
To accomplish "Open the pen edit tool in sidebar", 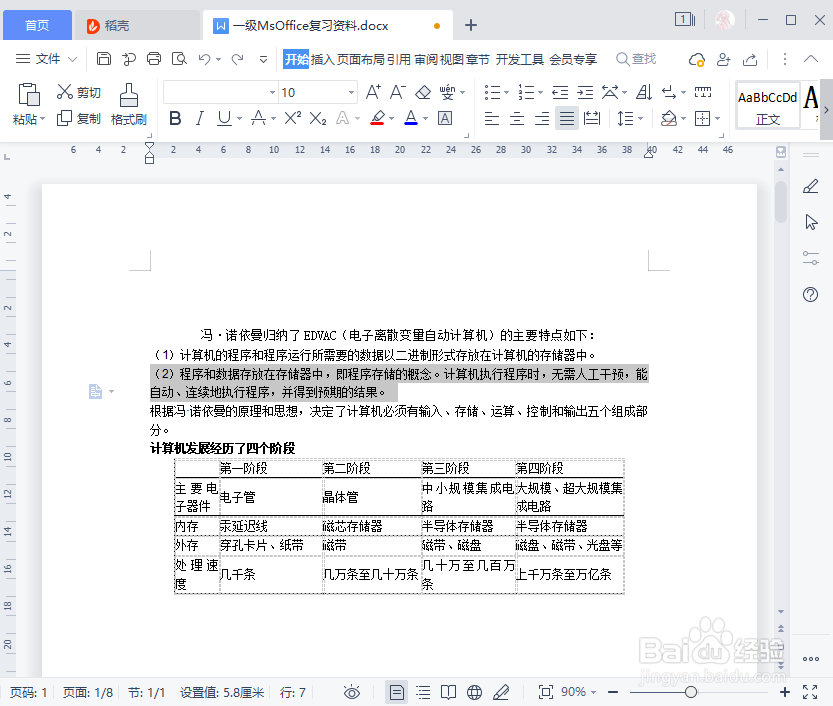I will point(811,186).
